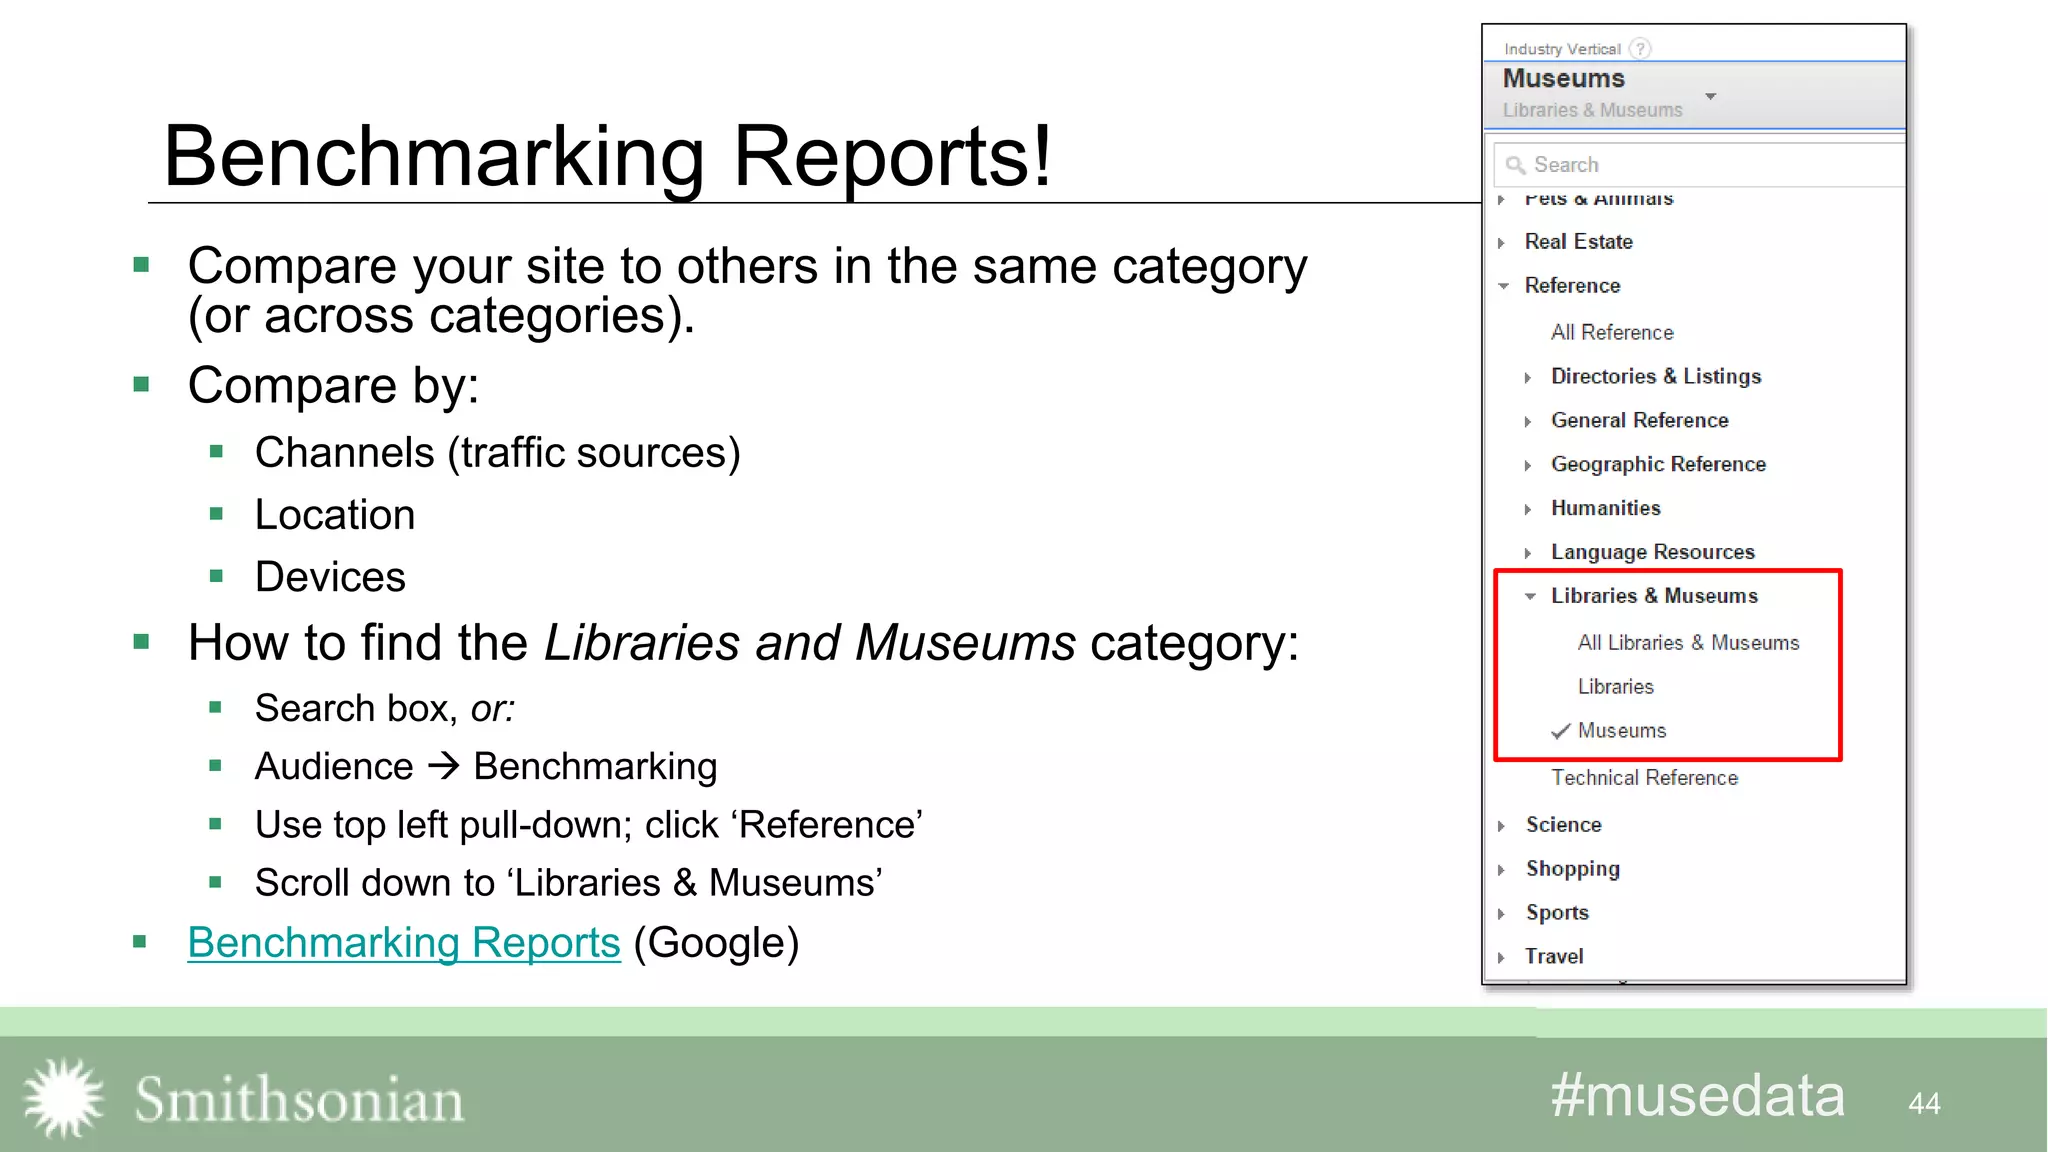Click the Language Resources label
The height and width of the screenshot is (1152, 2048).
pyautogui.click(x=1652, y=552)
